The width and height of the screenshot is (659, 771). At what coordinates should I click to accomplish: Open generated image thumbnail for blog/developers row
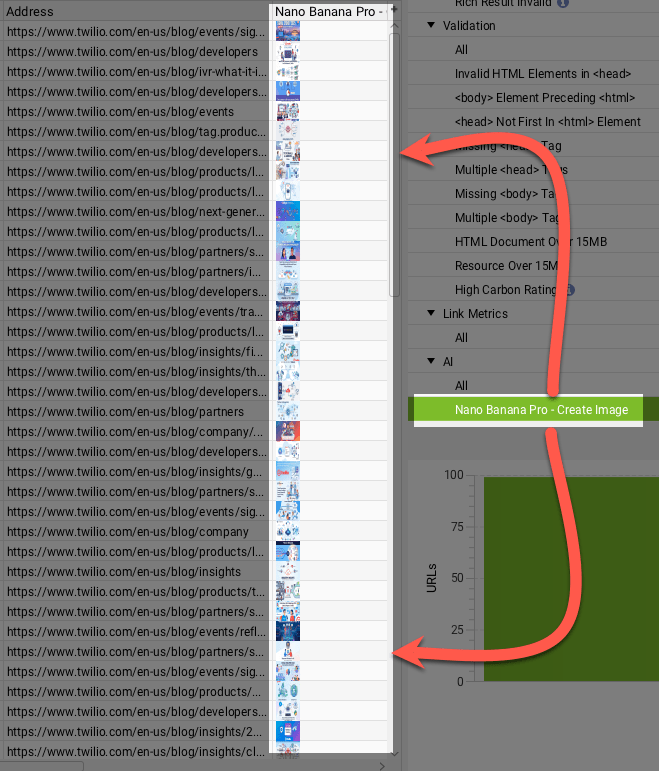point(288,52)
